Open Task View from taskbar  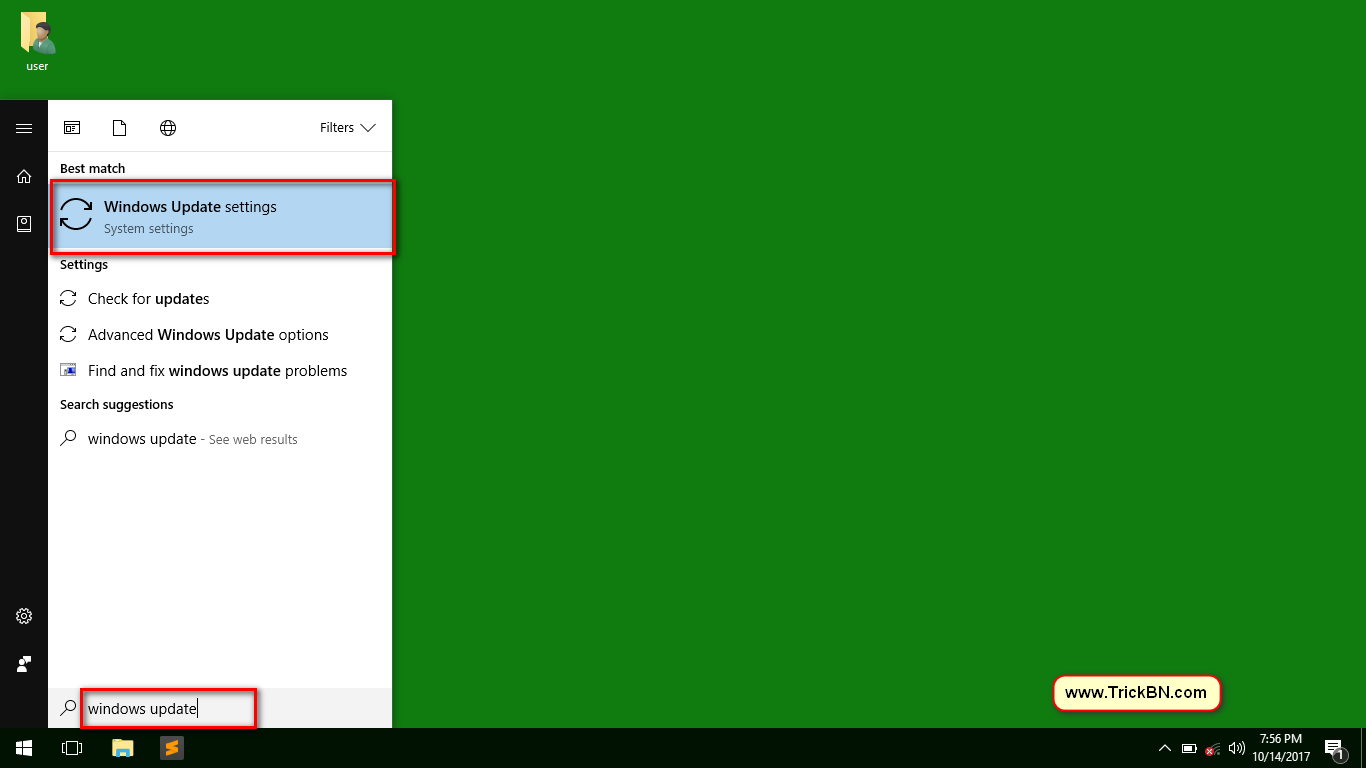pyautogui.click(x=72, y=748)
